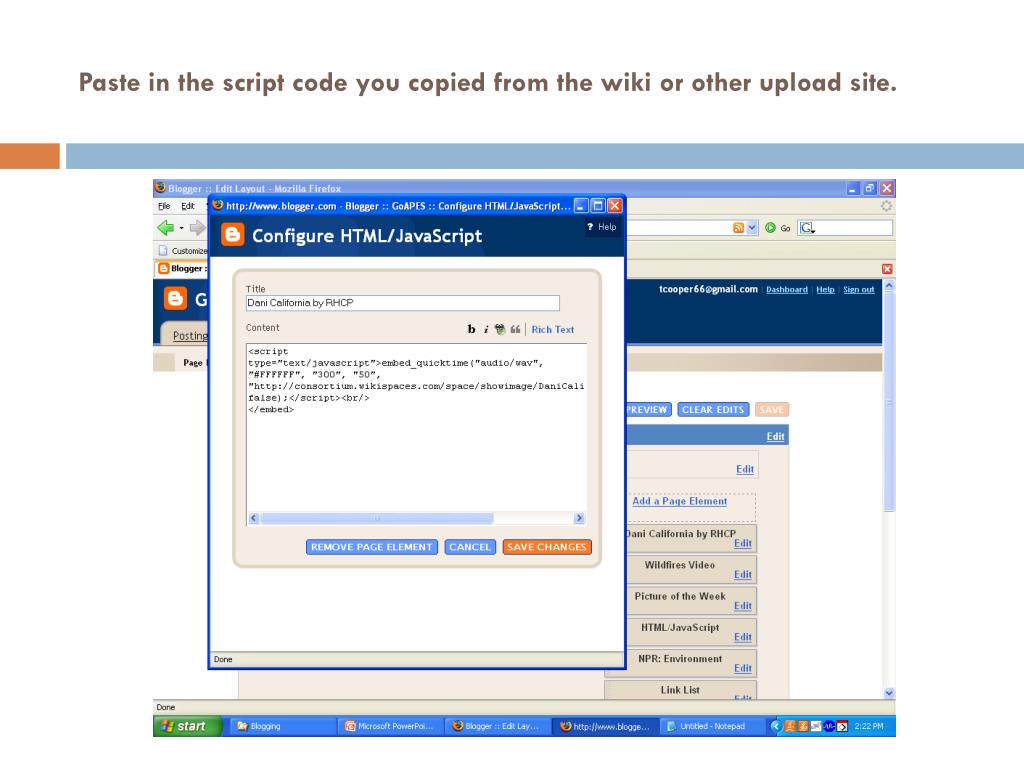The height and width of the screenshot is (768, 1024).
Task: Click the Link List page element
Action: 680,690
